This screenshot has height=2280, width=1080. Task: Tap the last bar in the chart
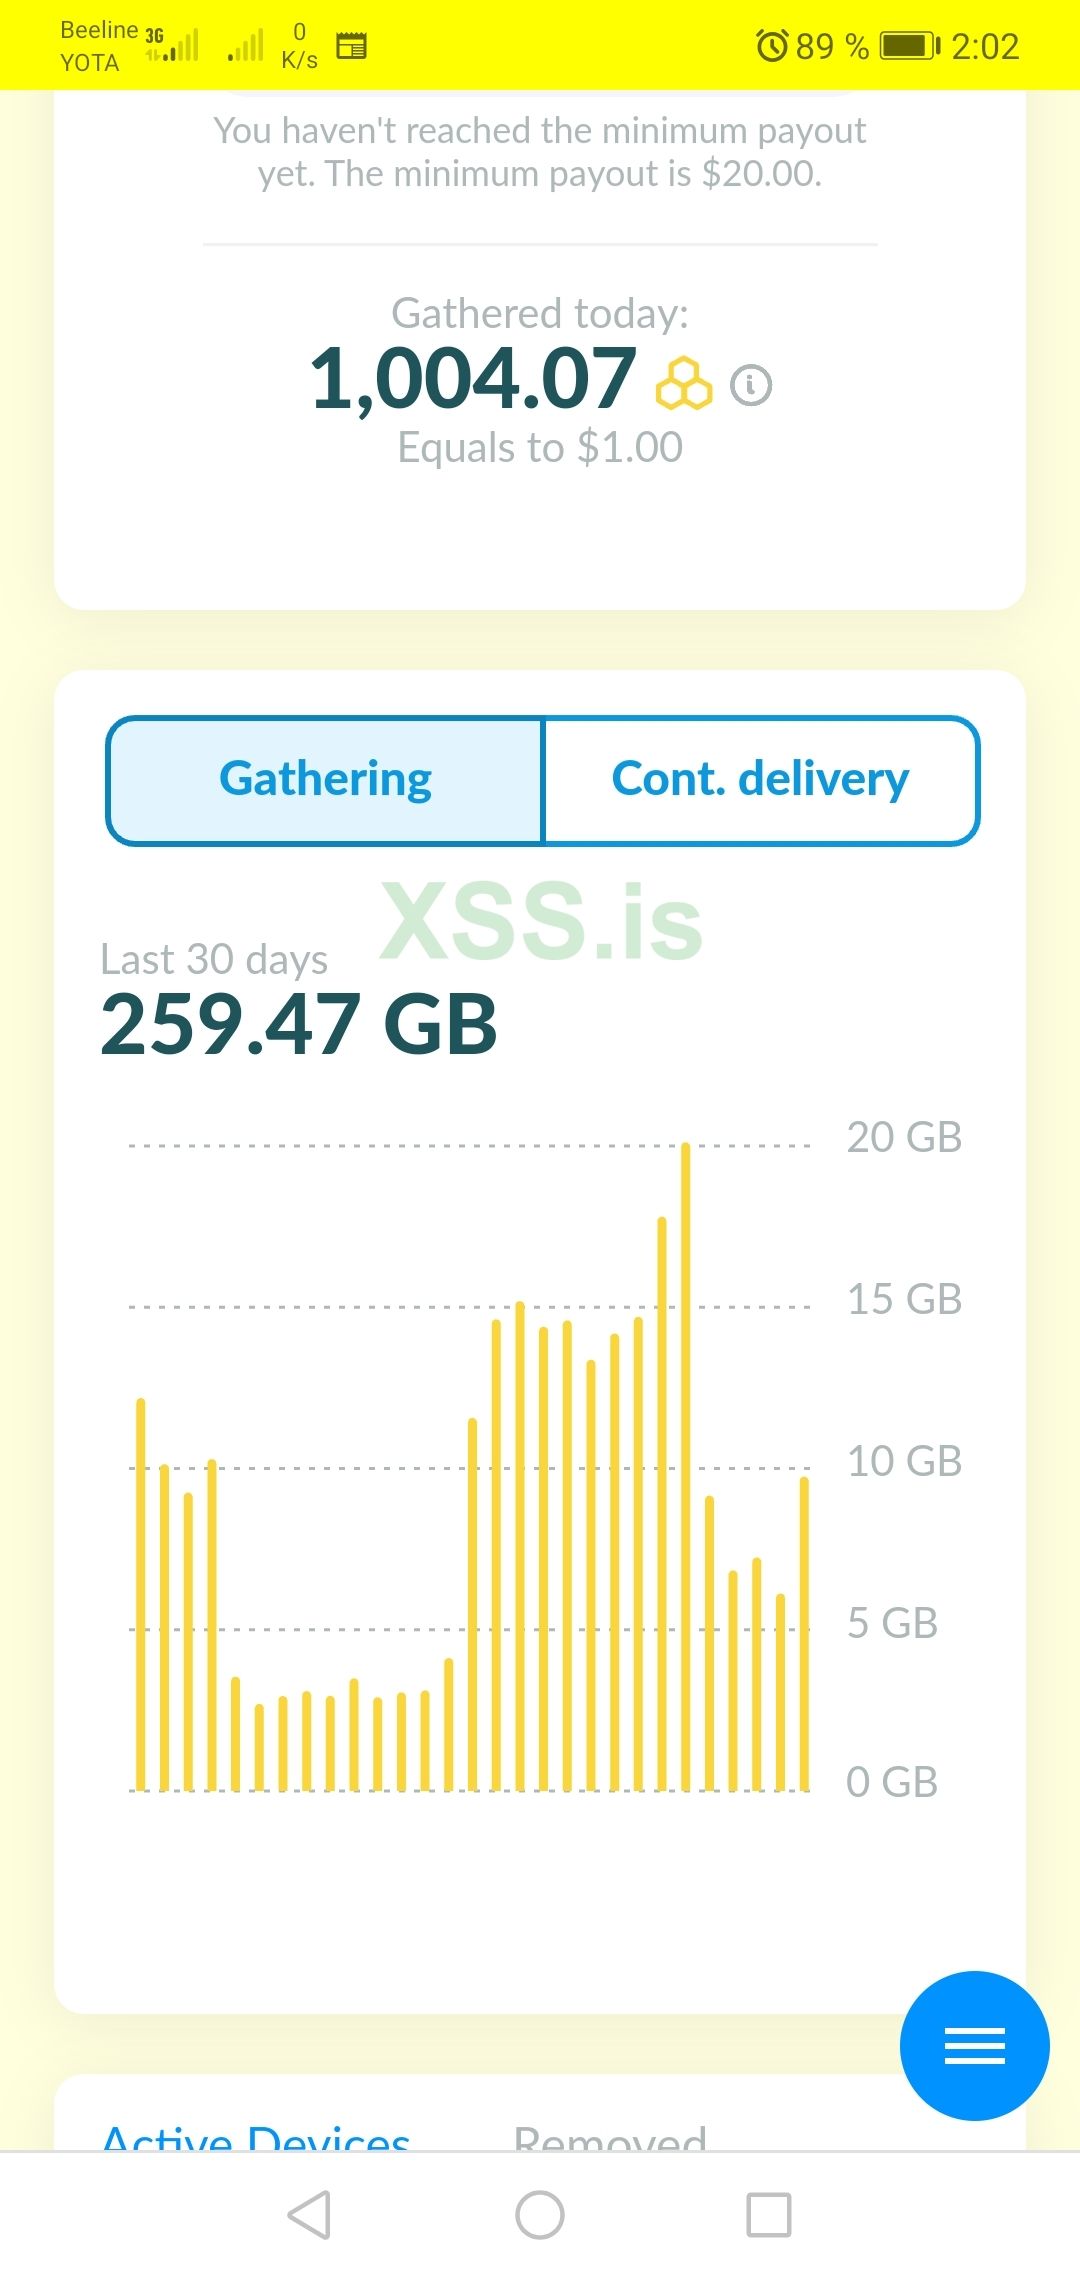pyautogui.click(x=804, y=1633)
